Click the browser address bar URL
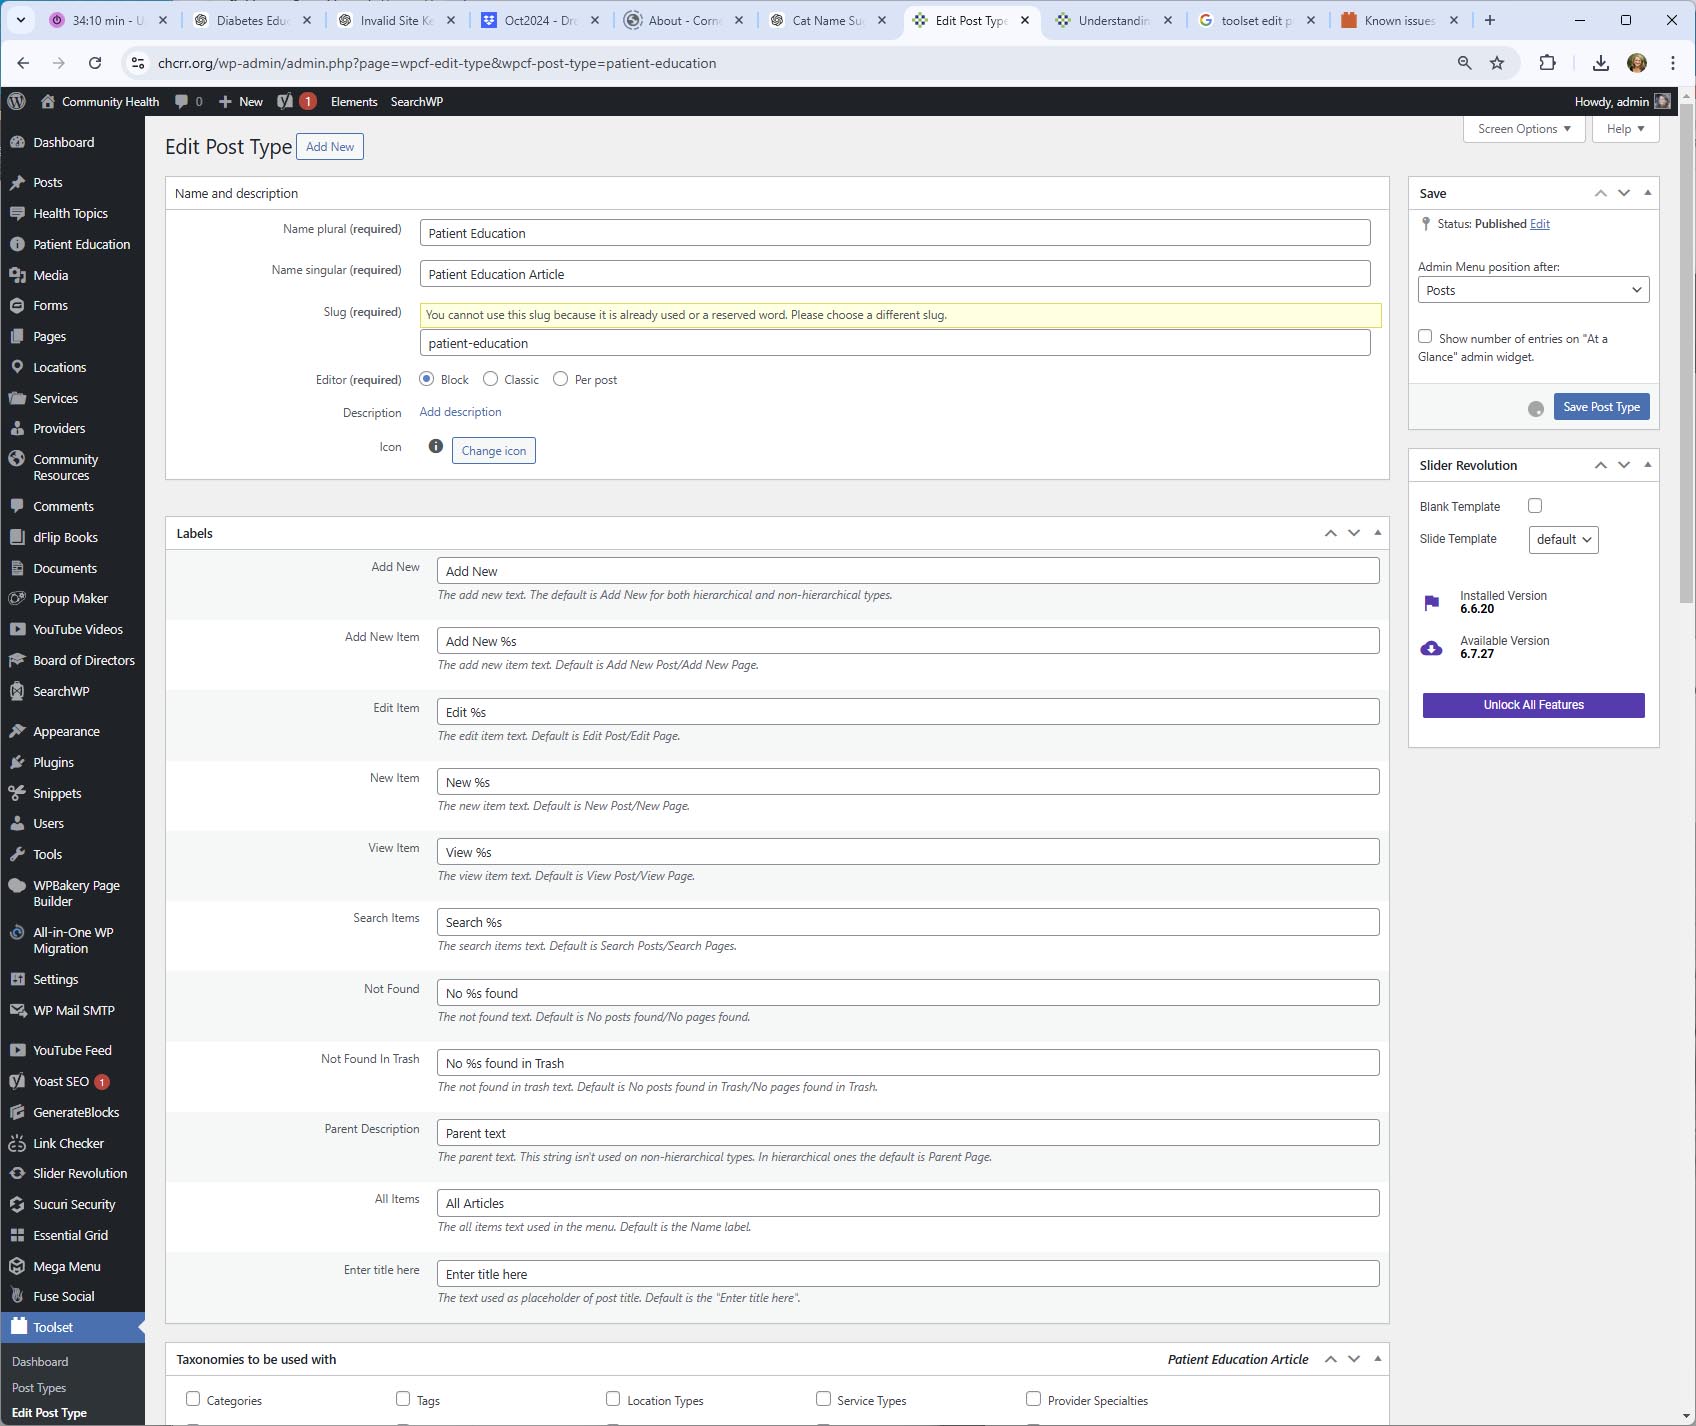Viewport: 1696px width, 1426px height. point(437,63)
